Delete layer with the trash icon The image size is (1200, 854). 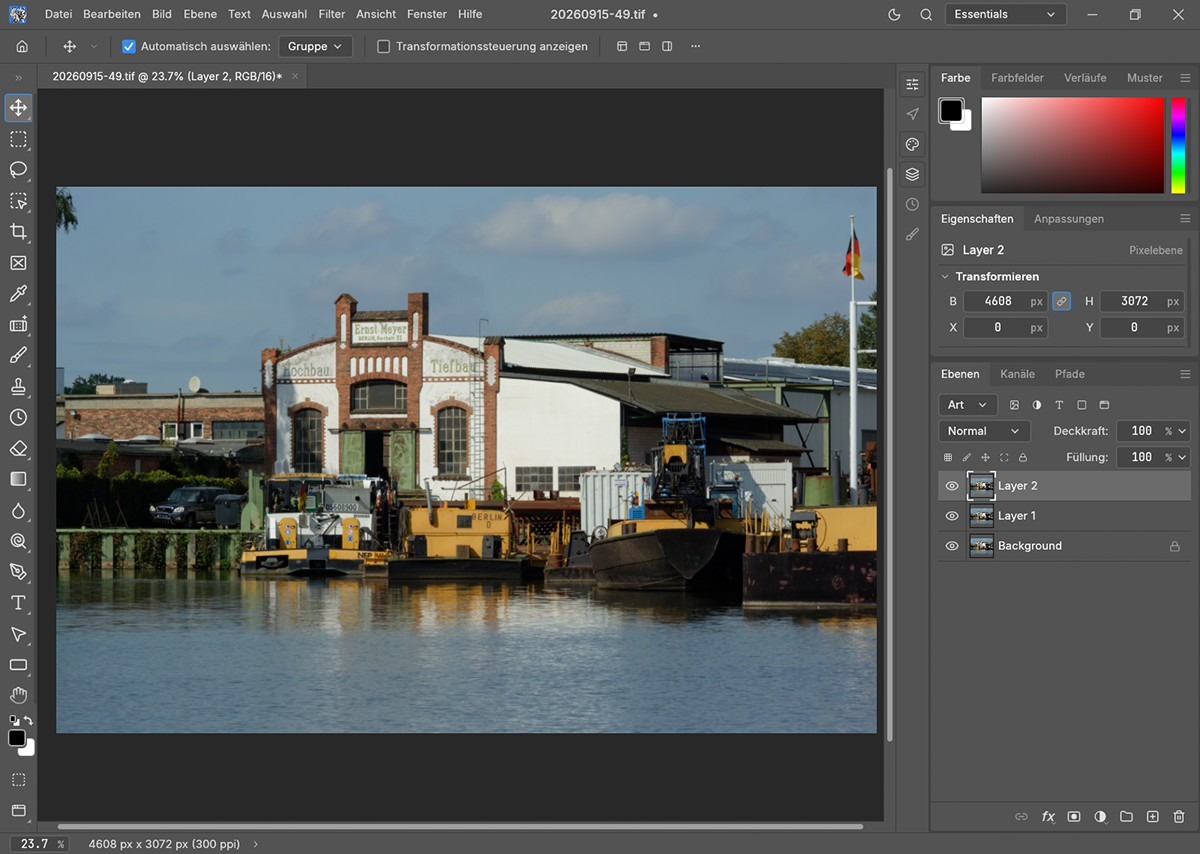point(1179,817)
